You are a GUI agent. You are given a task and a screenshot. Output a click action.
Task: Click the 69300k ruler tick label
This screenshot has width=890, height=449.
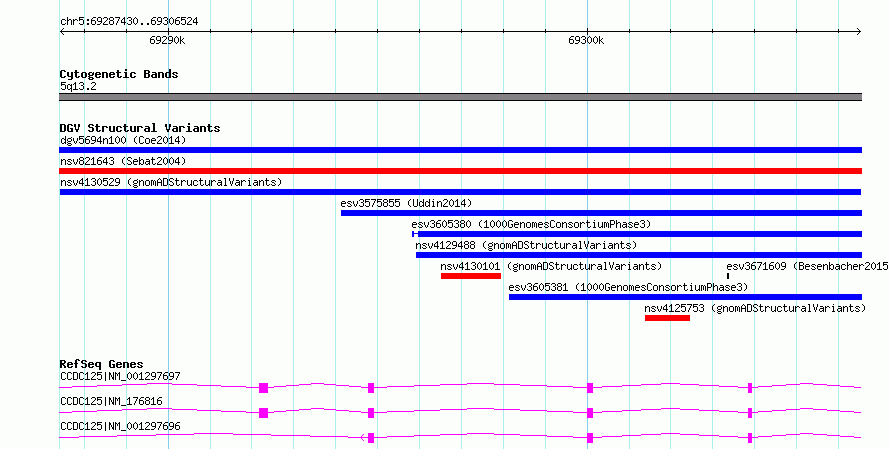[x=586, y=40]
